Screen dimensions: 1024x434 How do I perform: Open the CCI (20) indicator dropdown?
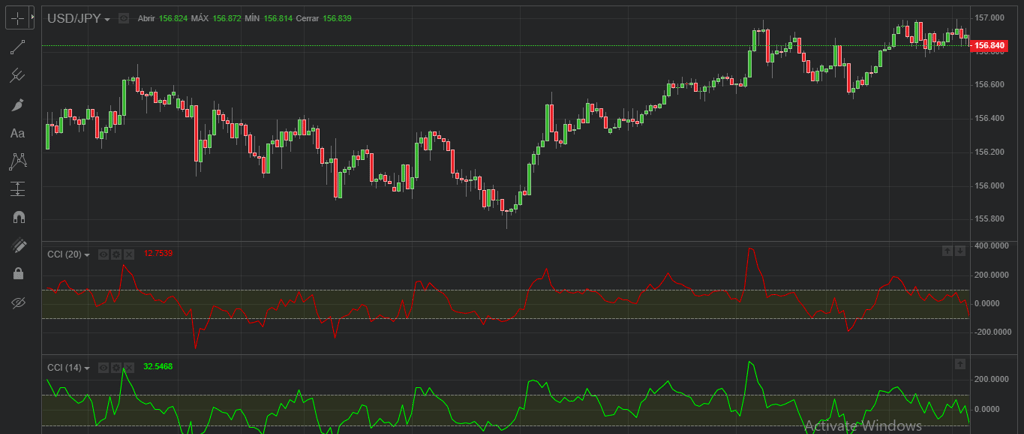pyautogui.click(x=68, y=255)
